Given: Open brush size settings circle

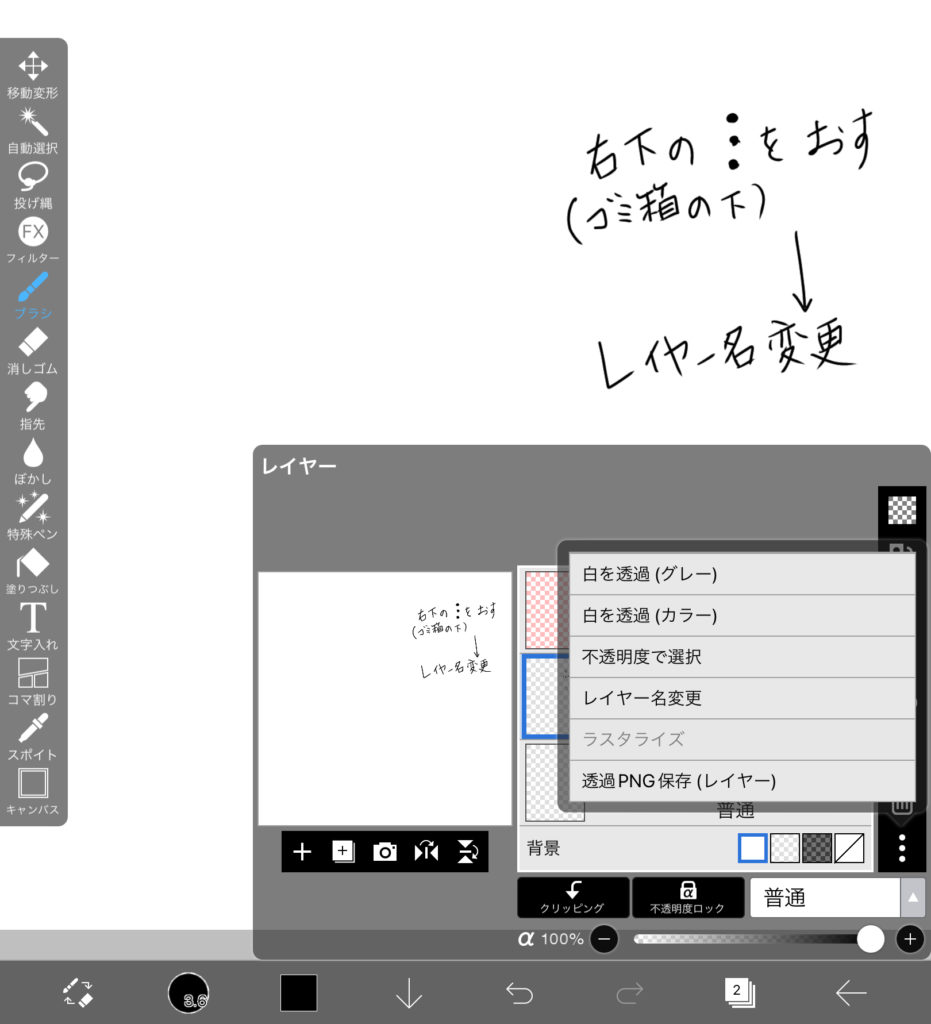Looking at the screenshot, I should coord(188,993).
